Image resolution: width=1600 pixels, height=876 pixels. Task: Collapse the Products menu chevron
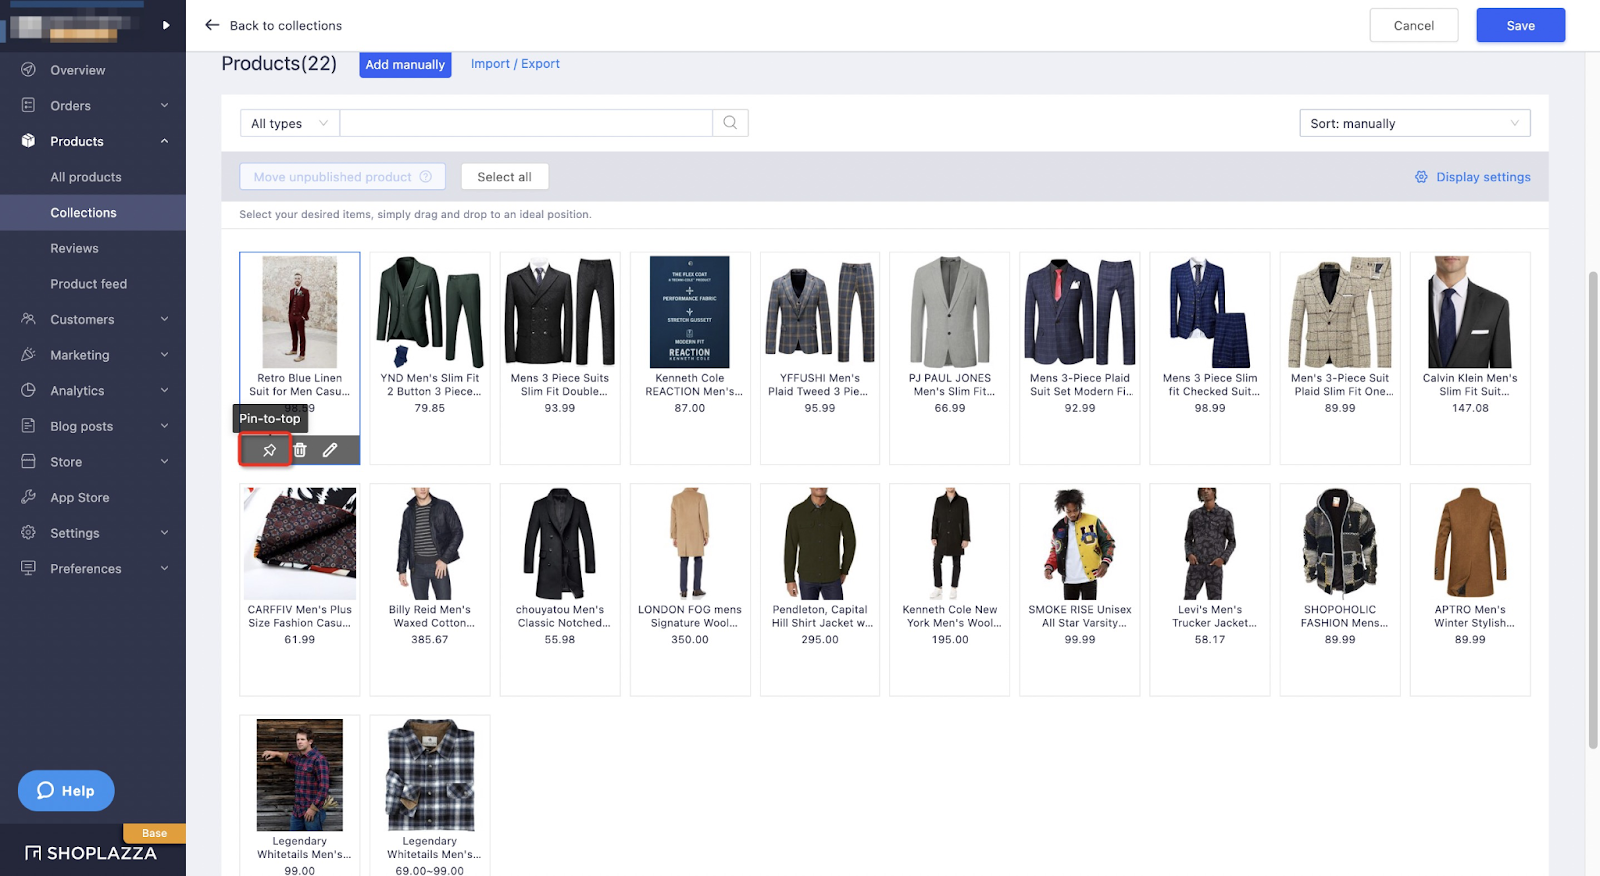pyautogui.click(x=164, y=141)
